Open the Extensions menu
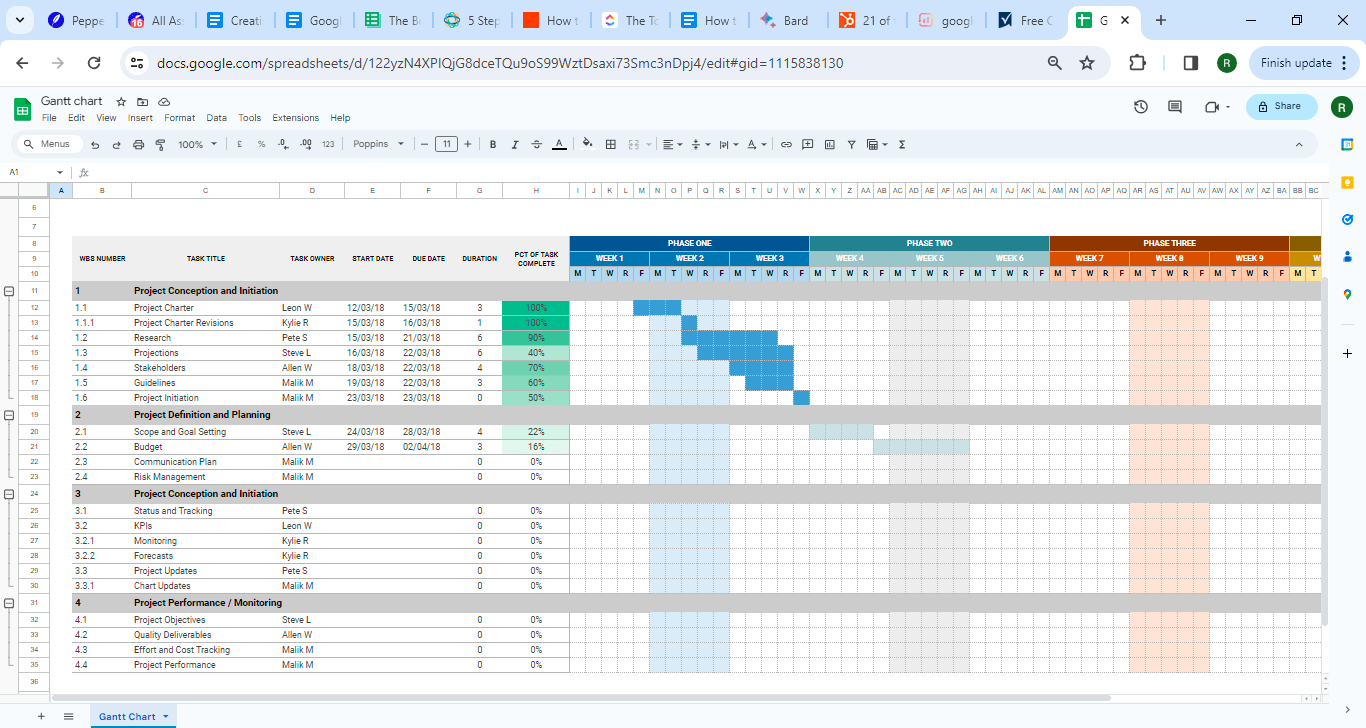The height and width of the screenshot is (728, 1366). pyautogui.click(x=296, y=118)
